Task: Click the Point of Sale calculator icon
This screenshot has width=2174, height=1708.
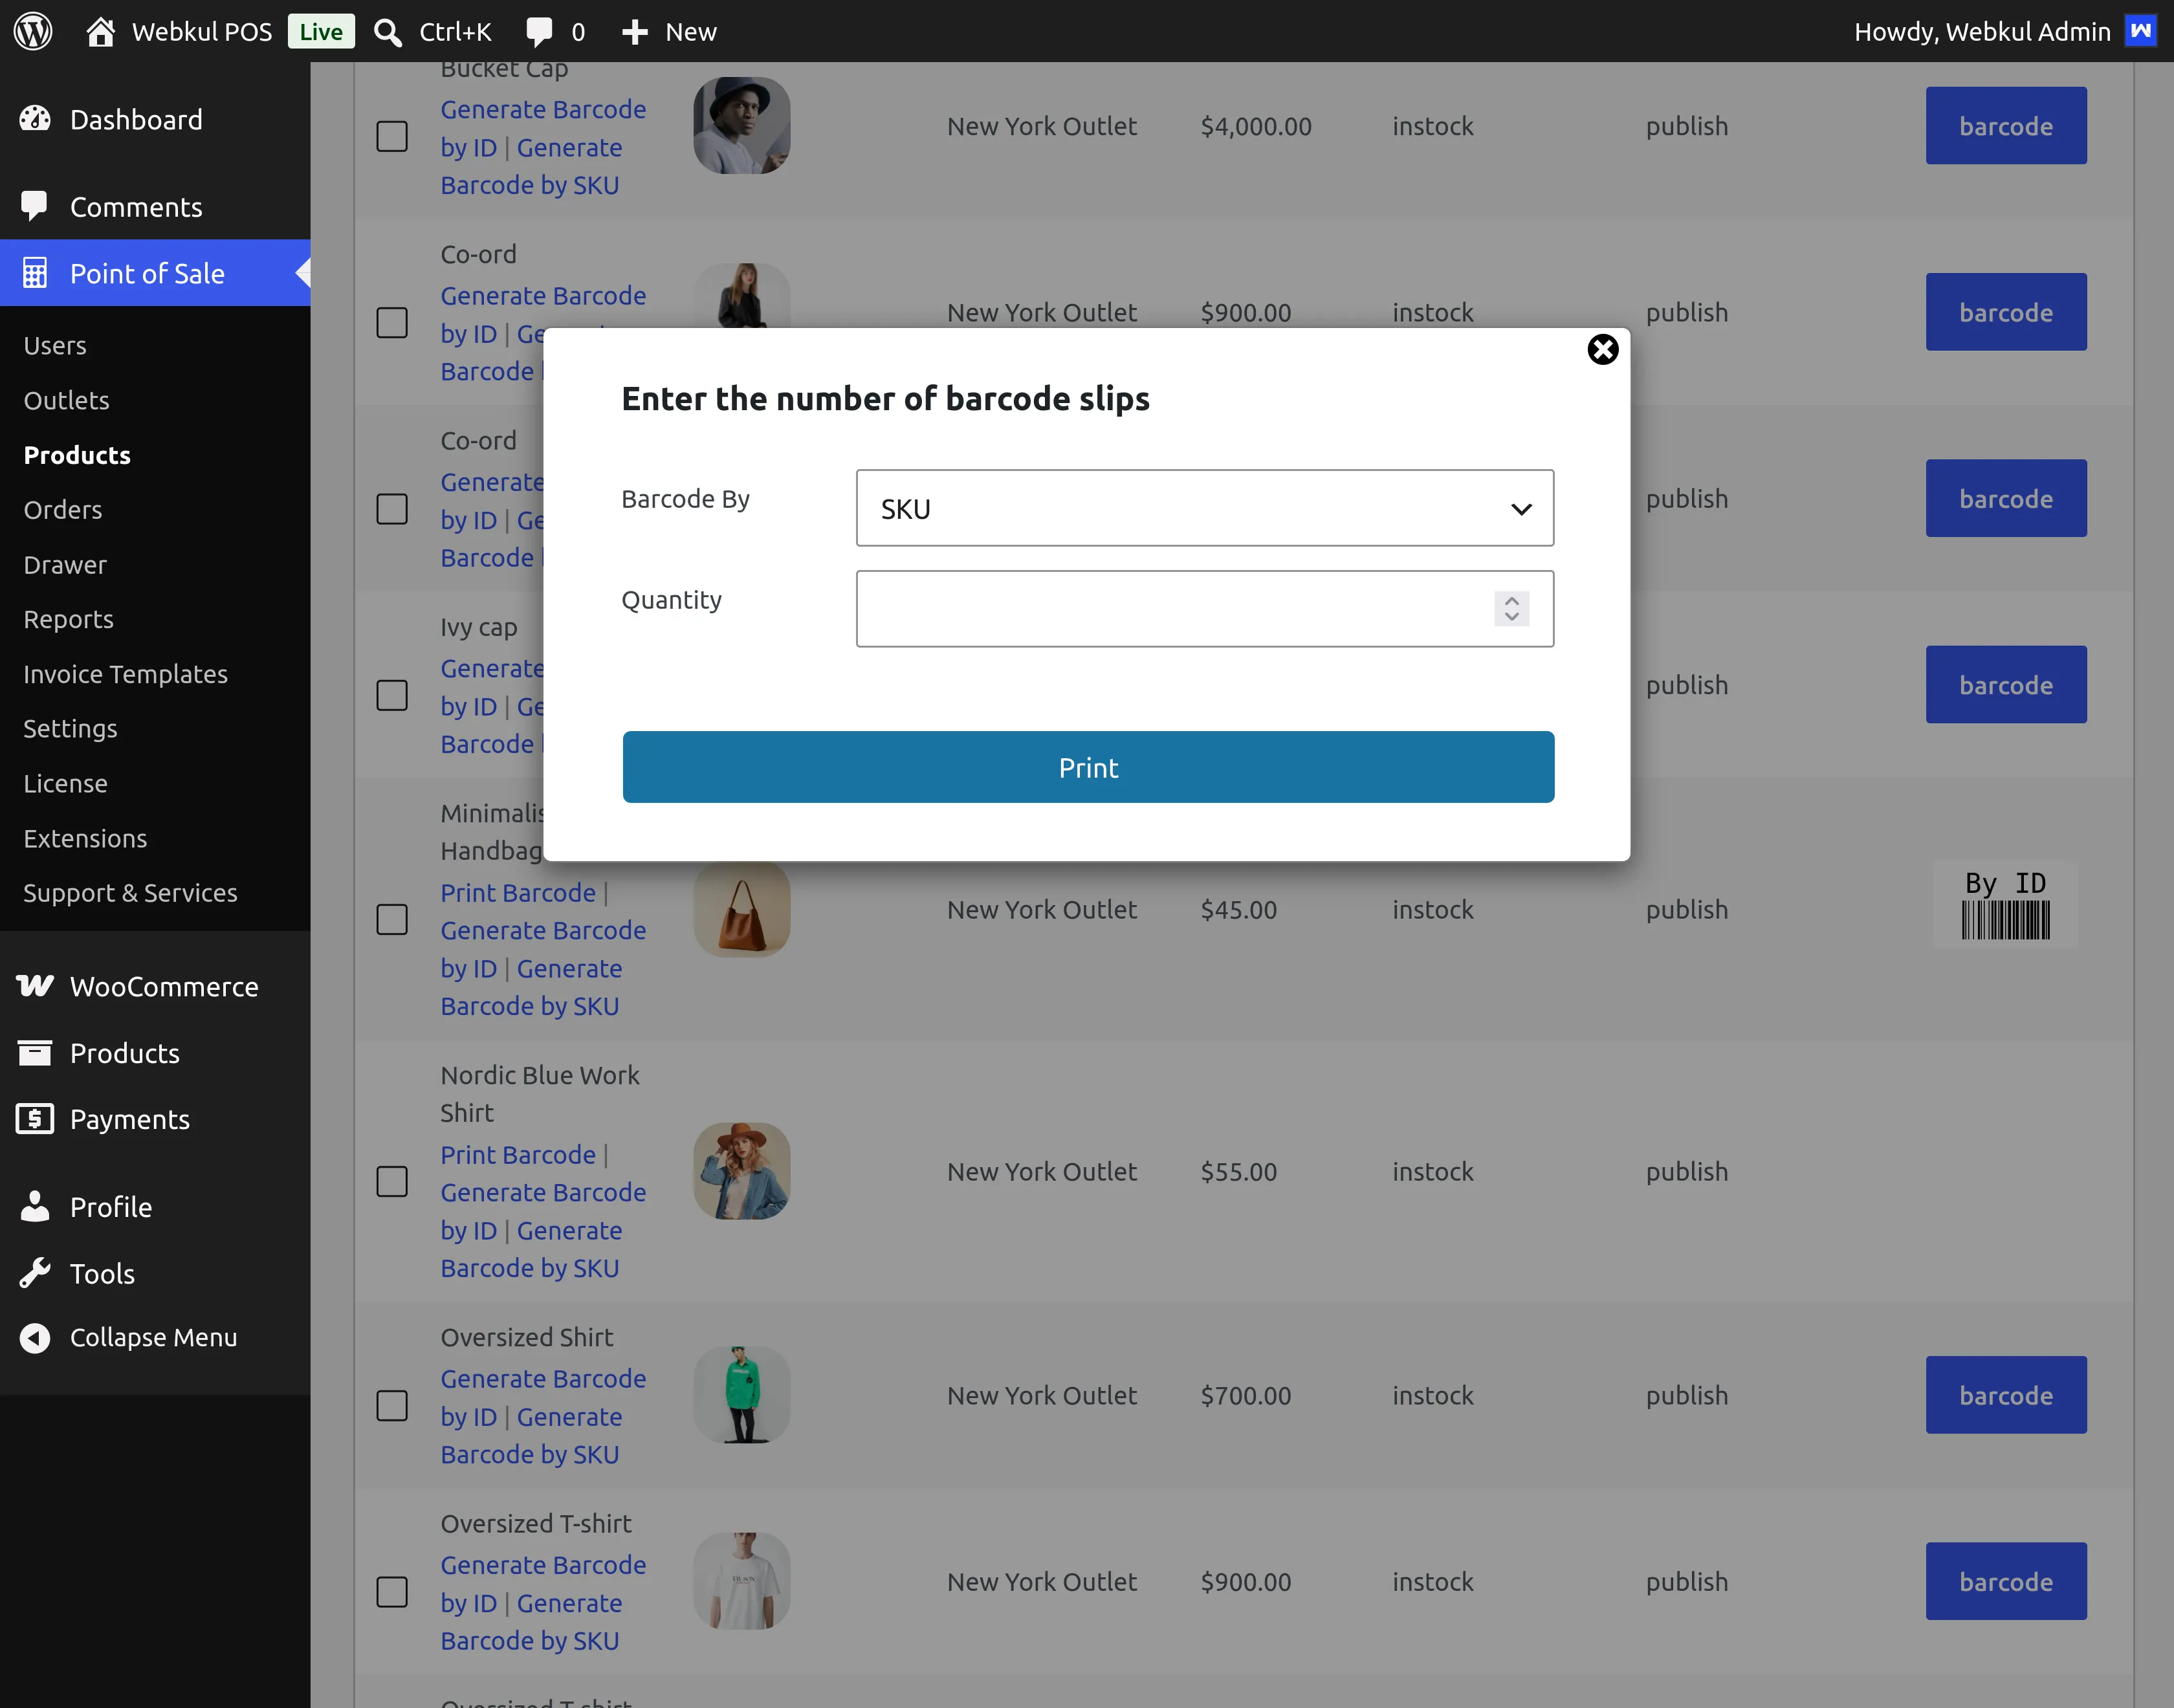Action: [x=35, y=273]
